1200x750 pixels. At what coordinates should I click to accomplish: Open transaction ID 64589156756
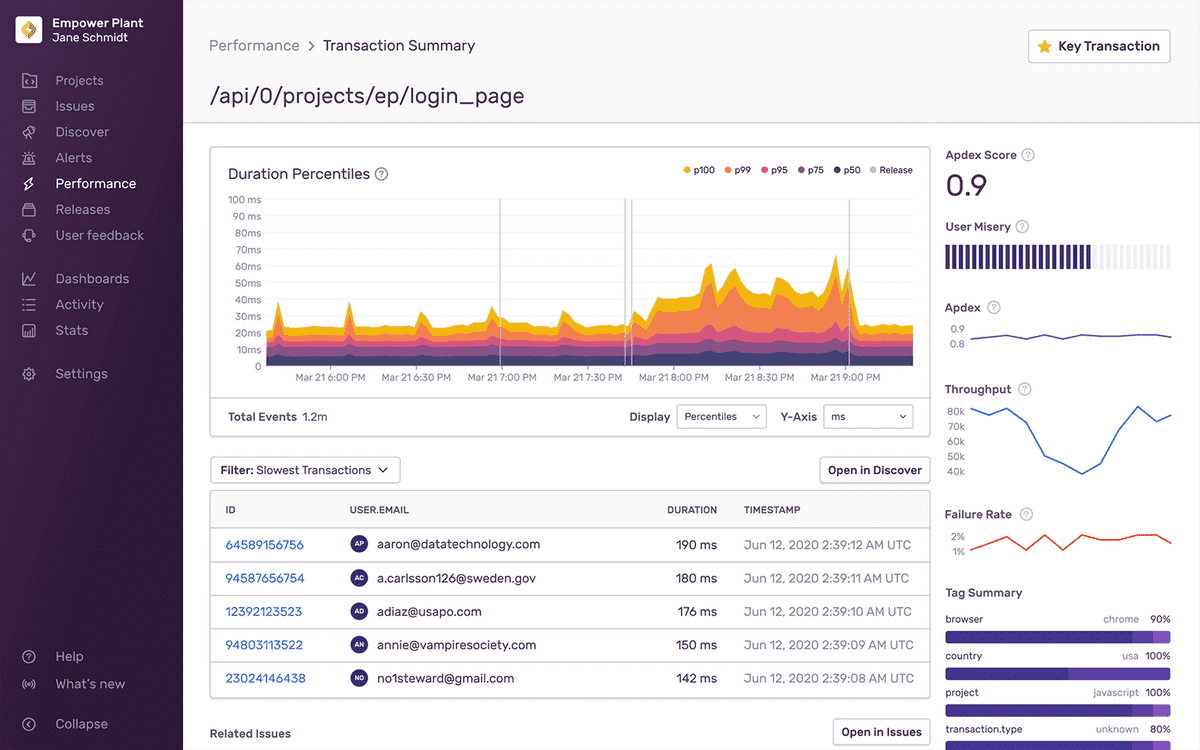coord(264,545)
